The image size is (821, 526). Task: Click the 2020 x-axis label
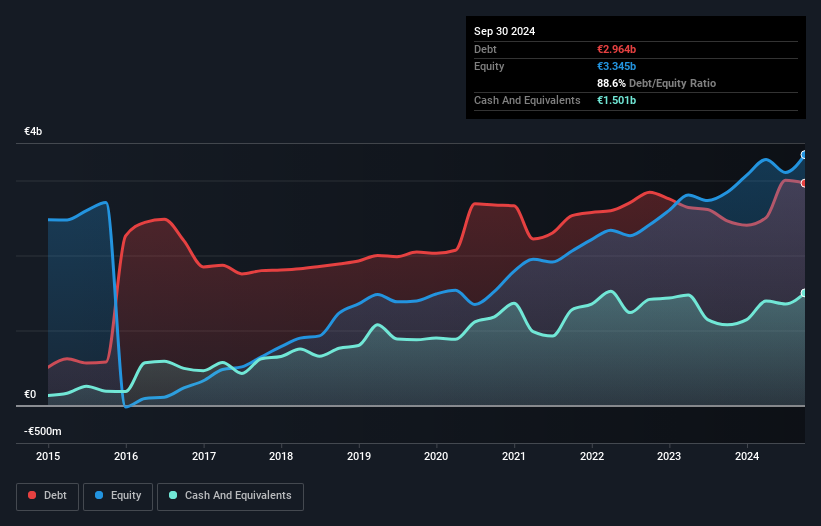click(x=436, y=456)
